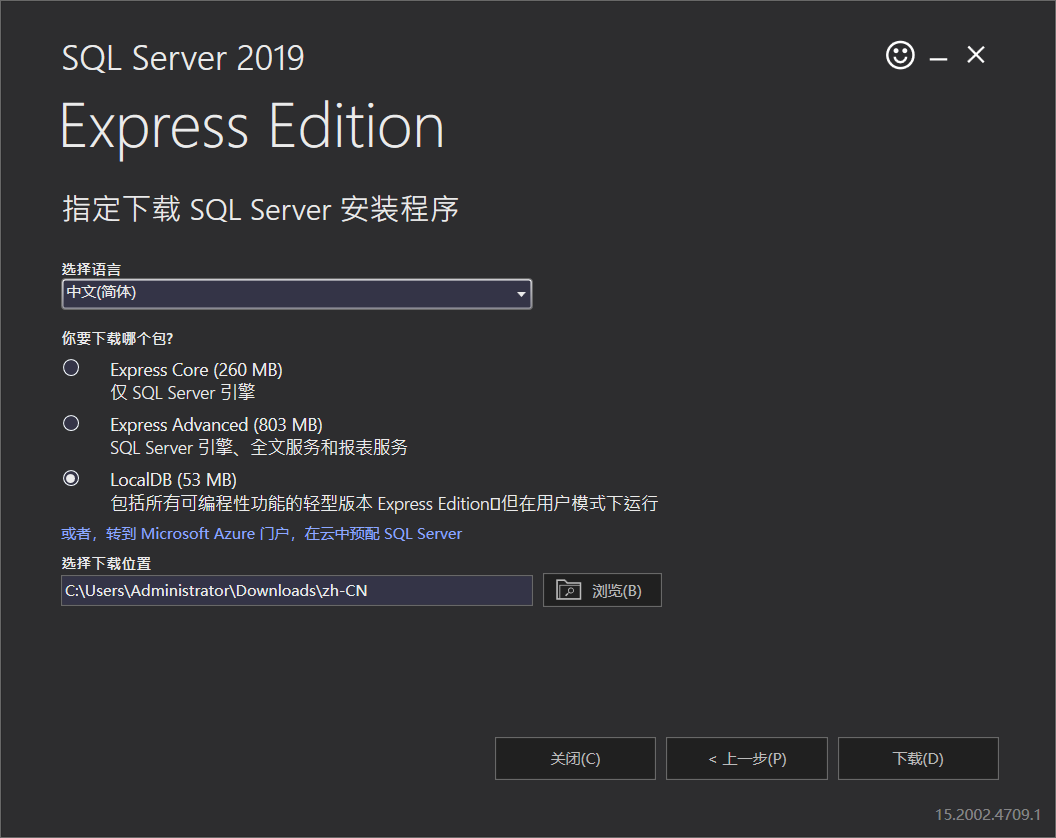Select the Express Core (260 MB) package
Viewport: 1056px width, 838px height.
point(70,367)
